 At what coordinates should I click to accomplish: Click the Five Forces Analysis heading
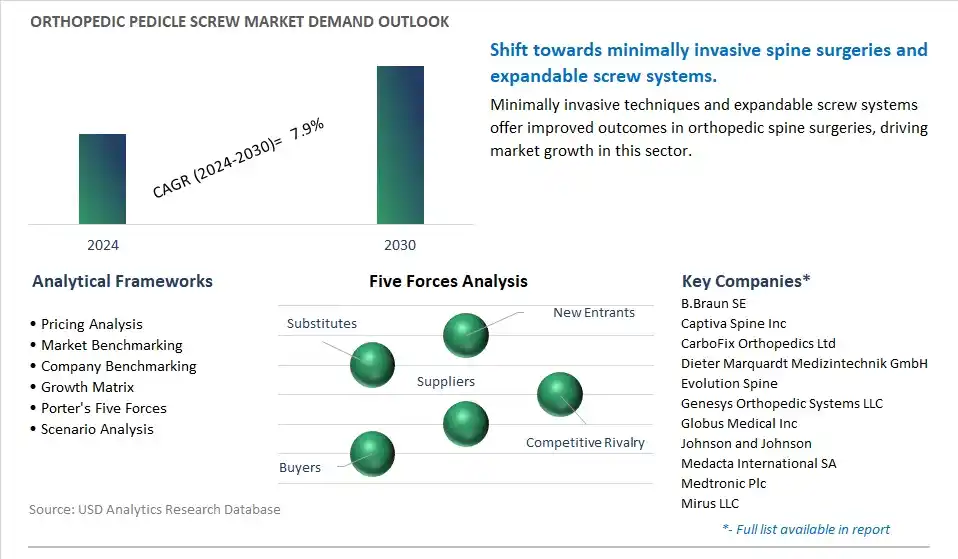point(448,281)
